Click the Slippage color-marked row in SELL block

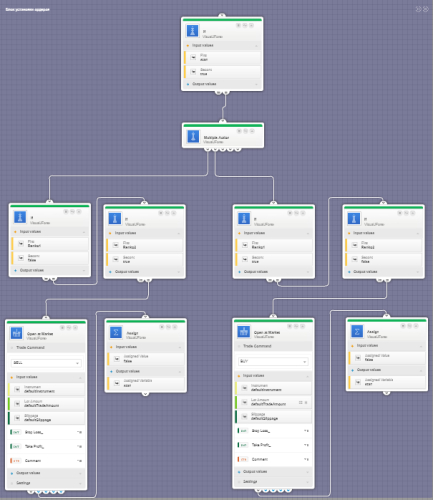pyautogui.click(x=46, y=418)
